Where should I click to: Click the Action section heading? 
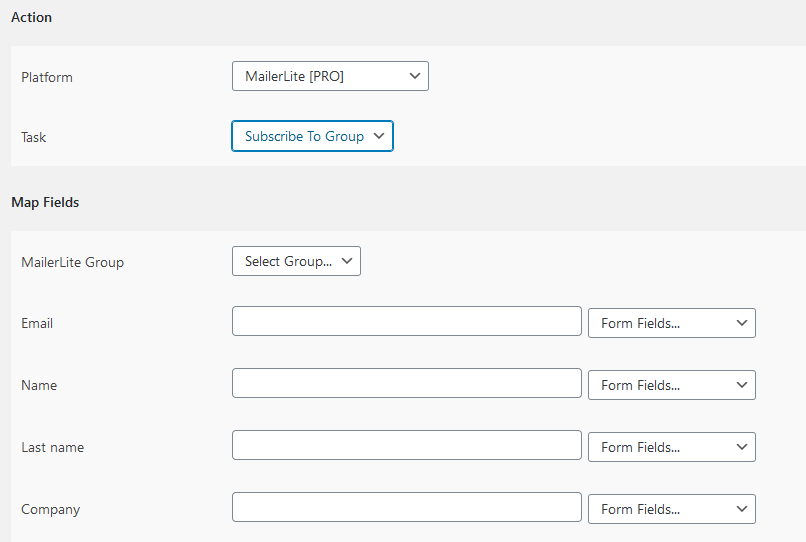point(31,17)
